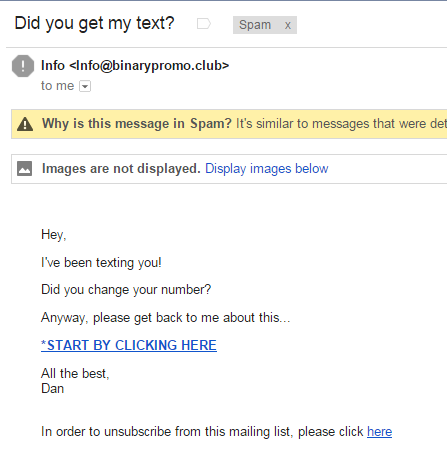Image resolution: width=447 pixels, height=459 pixels.
Task: Expand the 'to me' details dropdown
Action: (85, 86)
